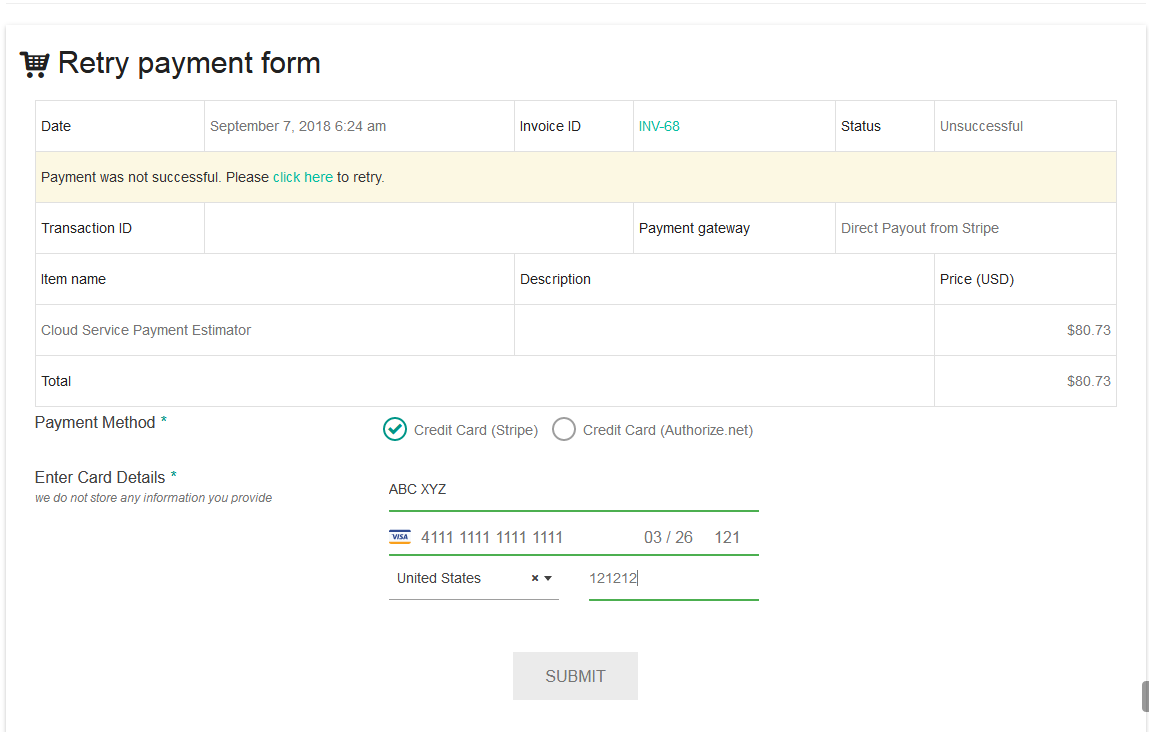Click the card number field 4111 1111 1111 1111
1149x732 pixels.
492,537
